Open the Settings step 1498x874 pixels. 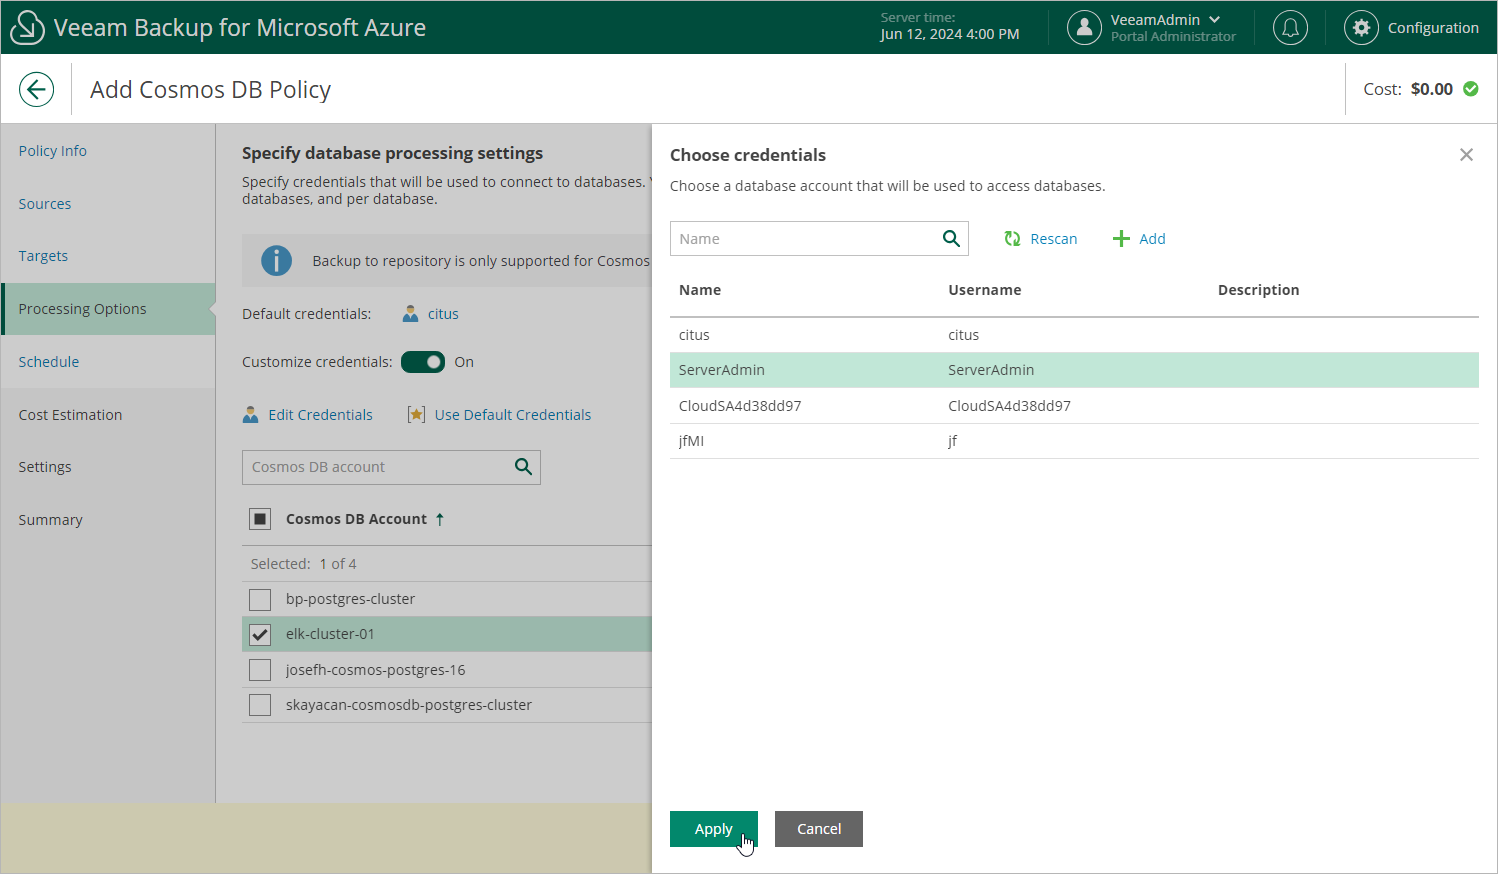(45, 467)
